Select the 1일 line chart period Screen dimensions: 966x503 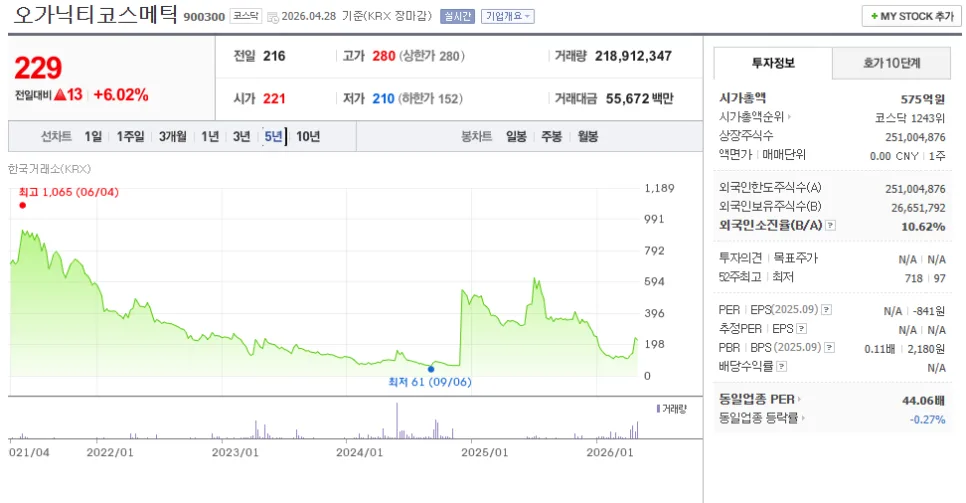click(x=93, y=136)
